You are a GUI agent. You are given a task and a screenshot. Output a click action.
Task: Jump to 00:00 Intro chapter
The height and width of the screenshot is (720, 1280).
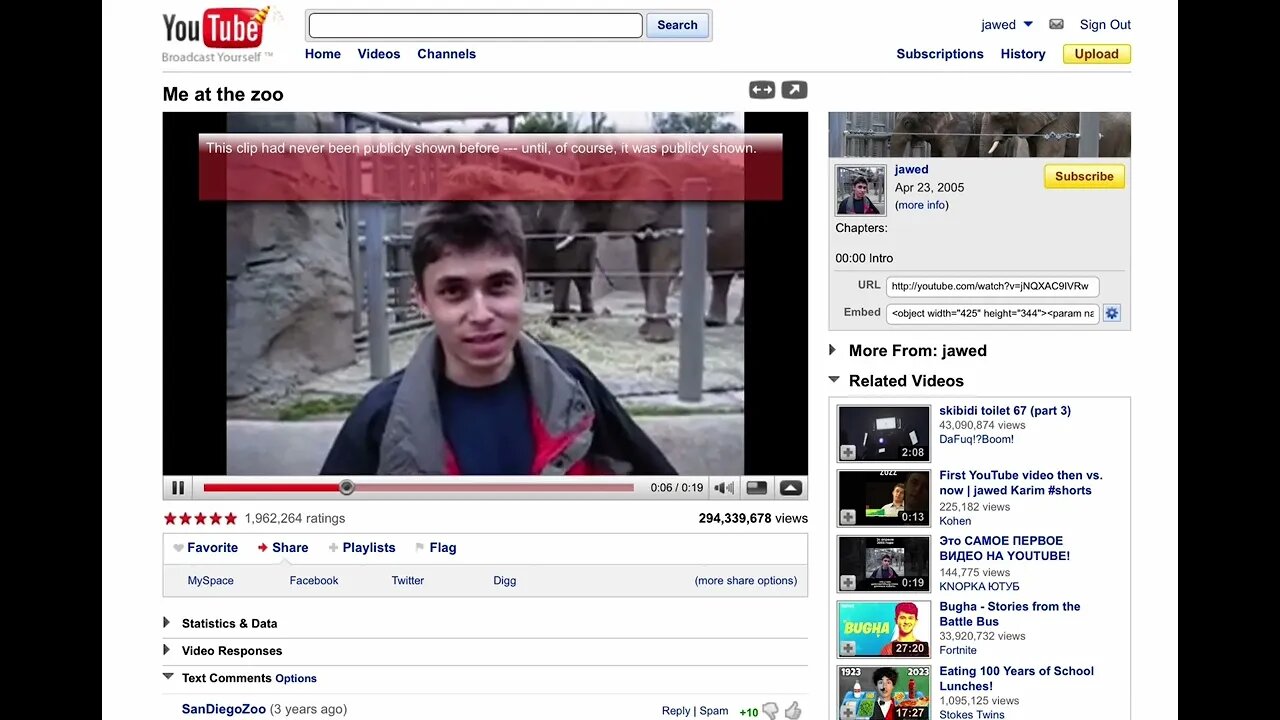click(865, 258)
